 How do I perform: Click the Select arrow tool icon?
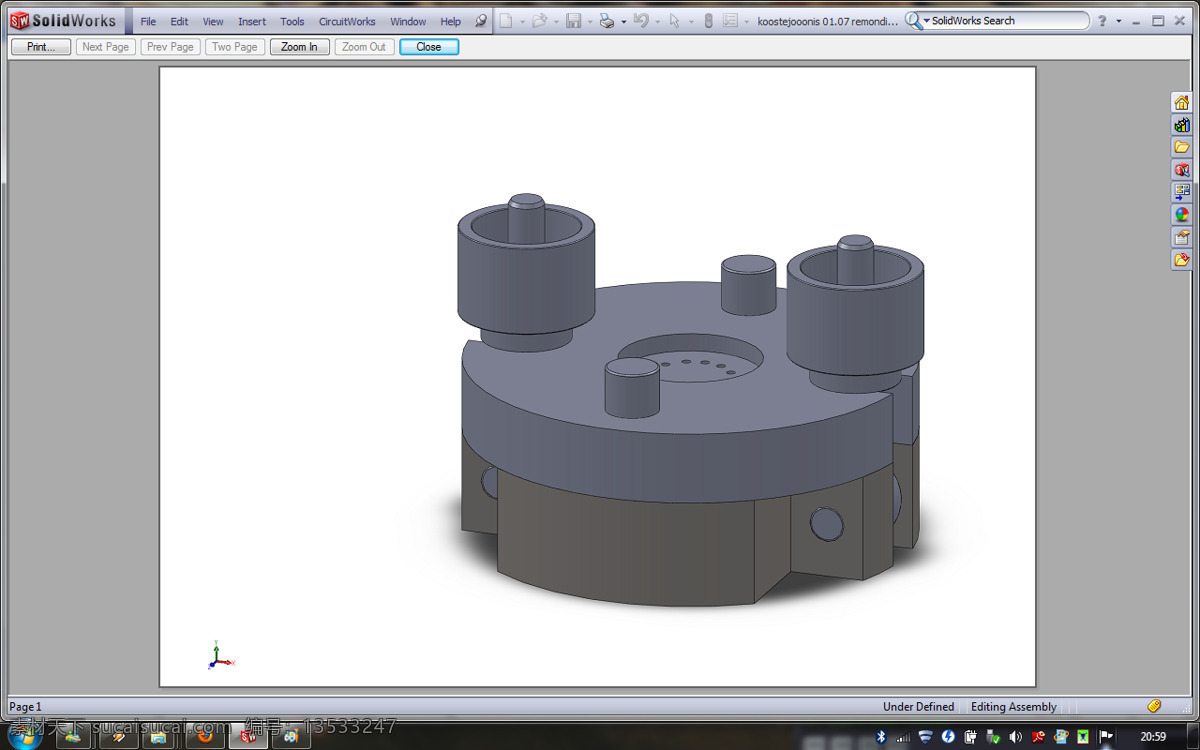click(x=675, y=21)
